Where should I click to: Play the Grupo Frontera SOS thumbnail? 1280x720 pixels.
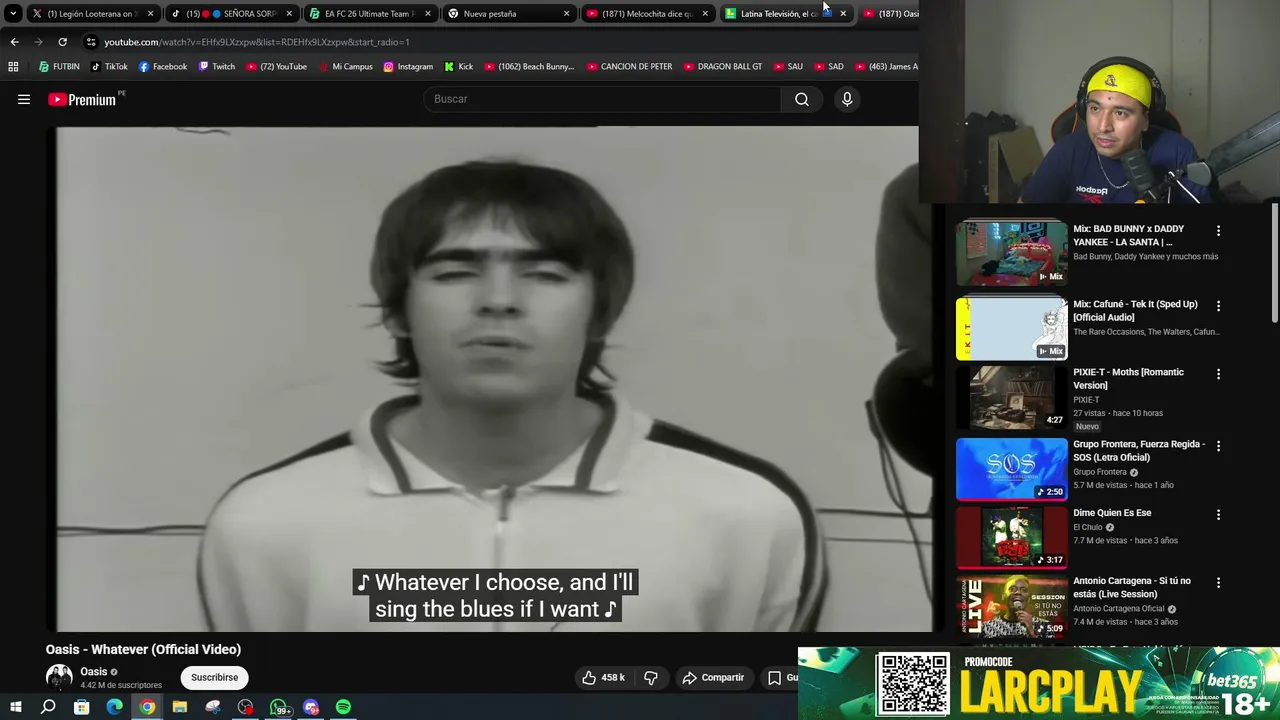click(x=1011, y=469)
